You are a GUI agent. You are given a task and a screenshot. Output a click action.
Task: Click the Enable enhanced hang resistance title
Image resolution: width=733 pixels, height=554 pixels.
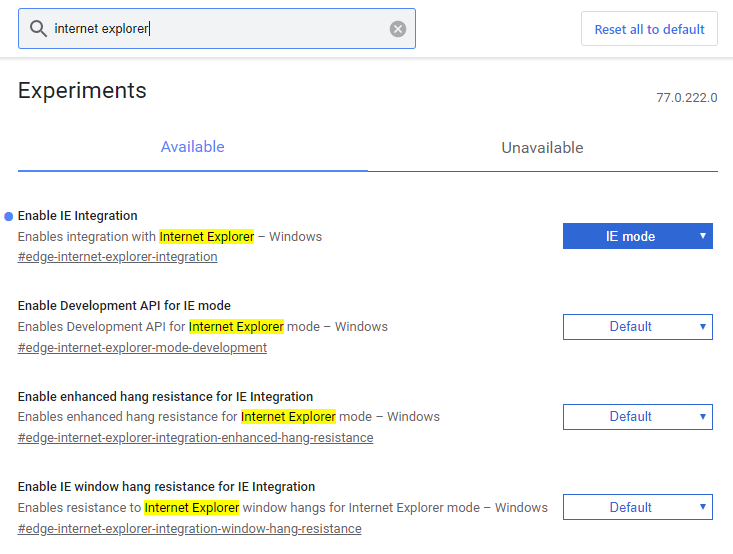click(165, 397)
